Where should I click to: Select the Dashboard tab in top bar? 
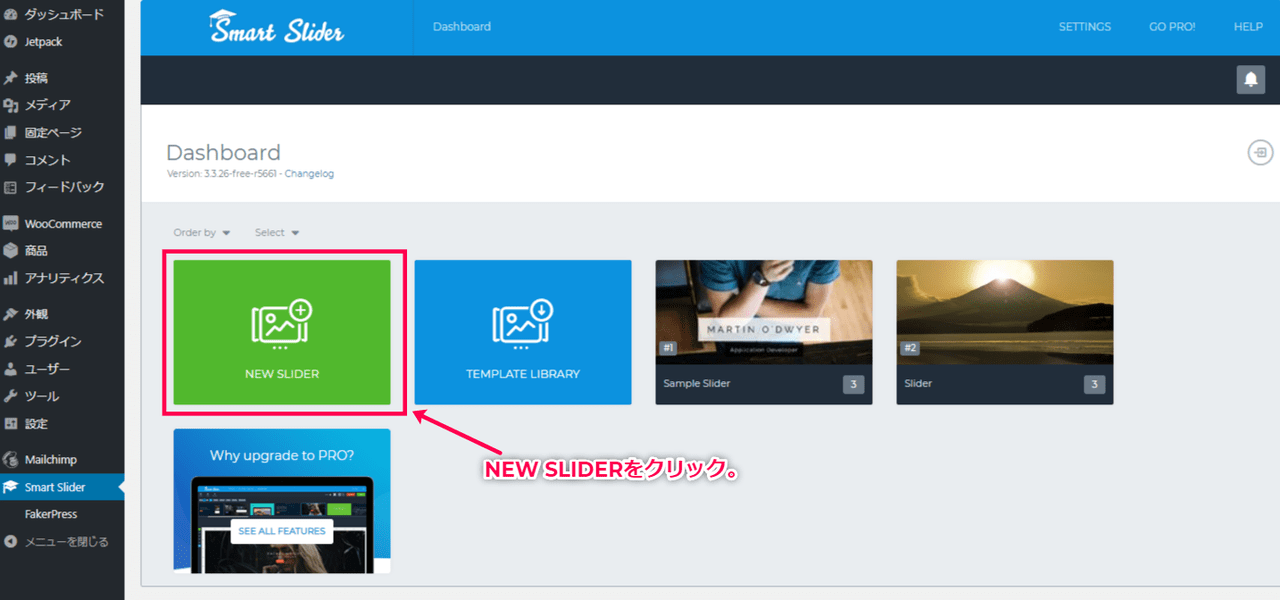click(462, 27)
